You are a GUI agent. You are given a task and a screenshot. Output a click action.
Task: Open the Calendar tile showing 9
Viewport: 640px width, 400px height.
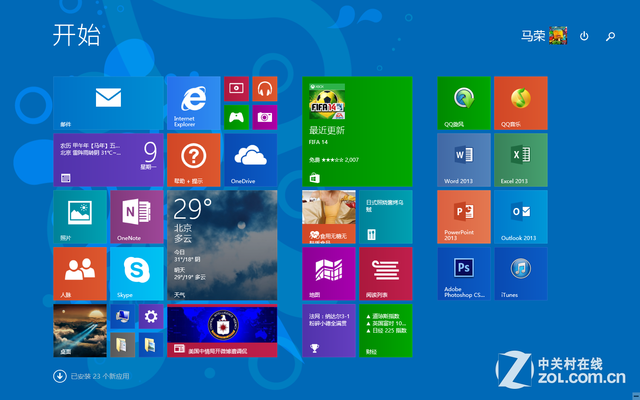click(x=108, y=160)
